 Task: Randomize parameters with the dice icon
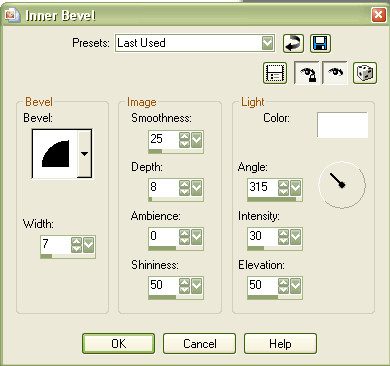point(365,73)
